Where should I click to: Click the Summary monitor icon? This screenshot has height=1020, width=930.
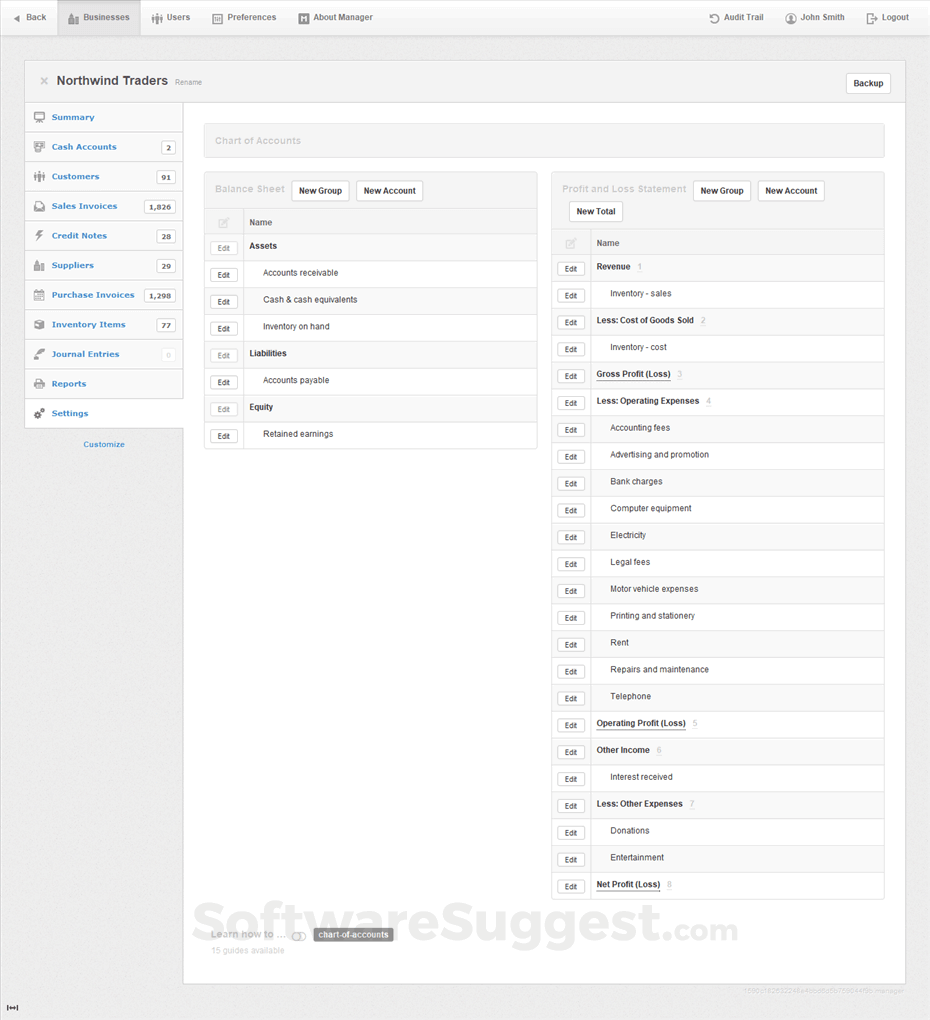(37, 117)
